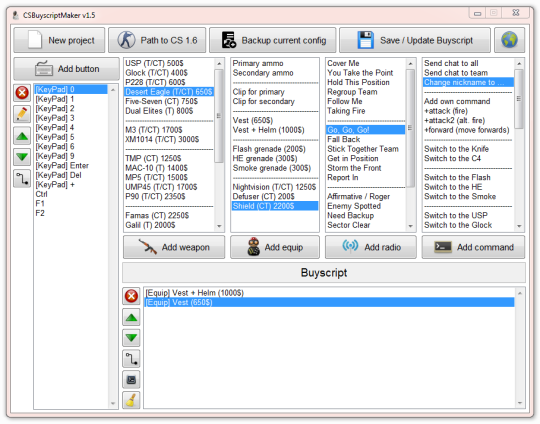Click the console icon beside buyscript list

coord(131,380)
